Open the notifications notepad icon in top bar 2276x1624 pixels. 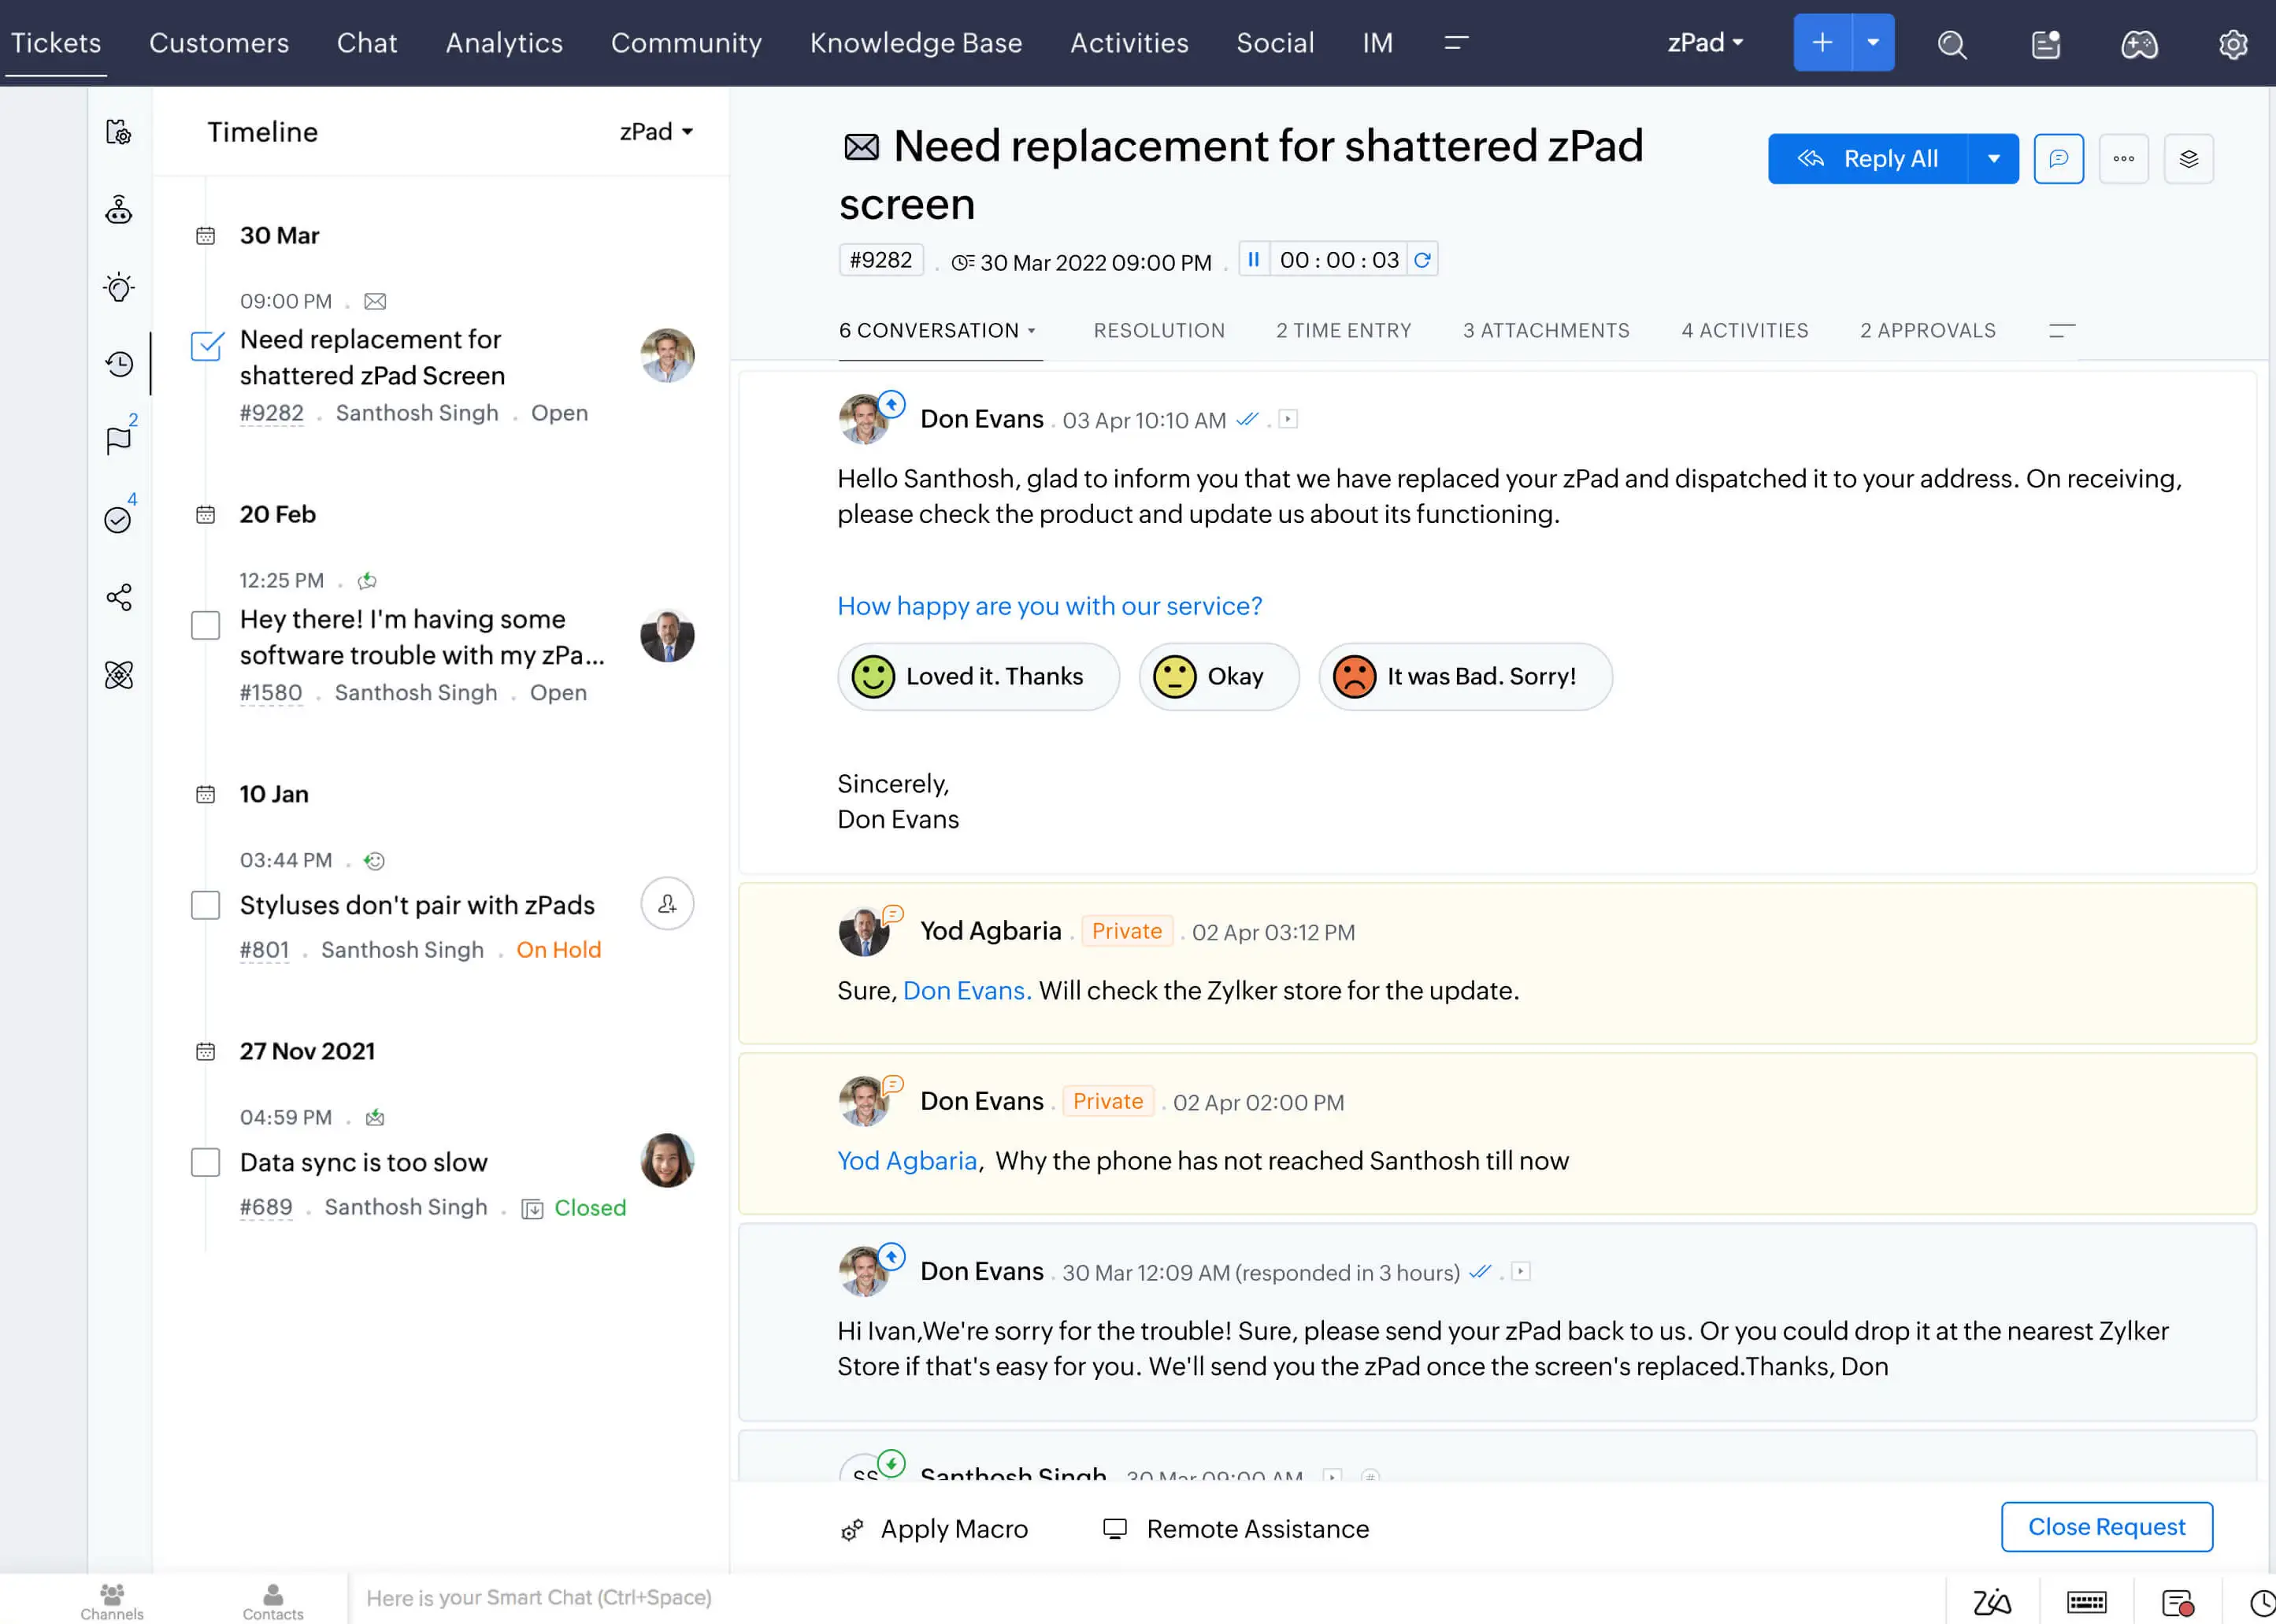(x=2046, y=44)
